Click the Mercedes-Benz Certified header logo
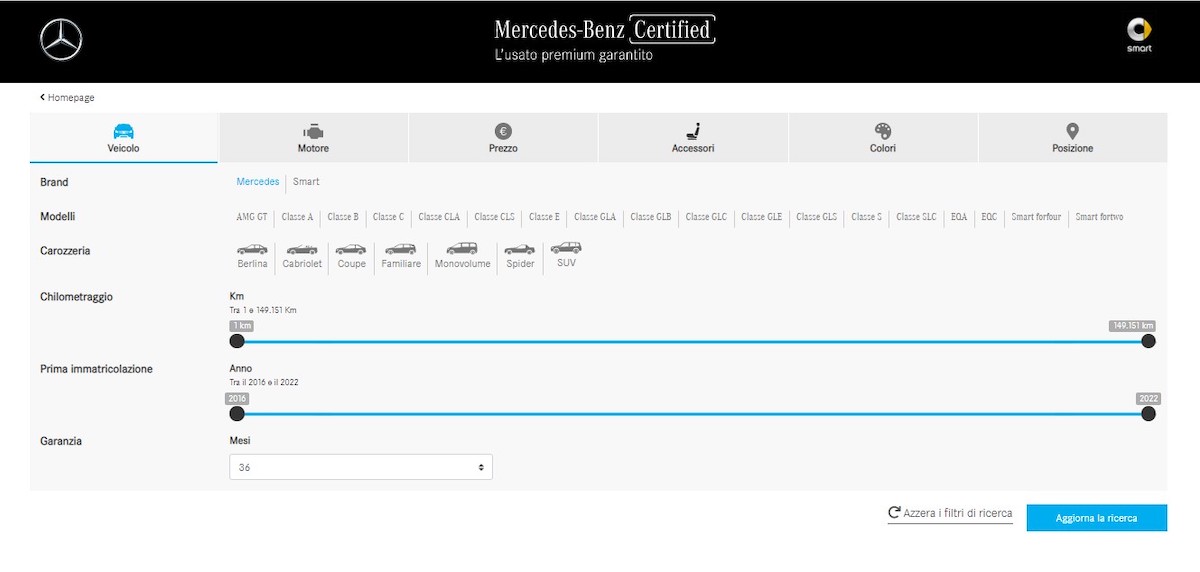The width and height of the screenshot is (1200, 572). [x=605, y=38]
